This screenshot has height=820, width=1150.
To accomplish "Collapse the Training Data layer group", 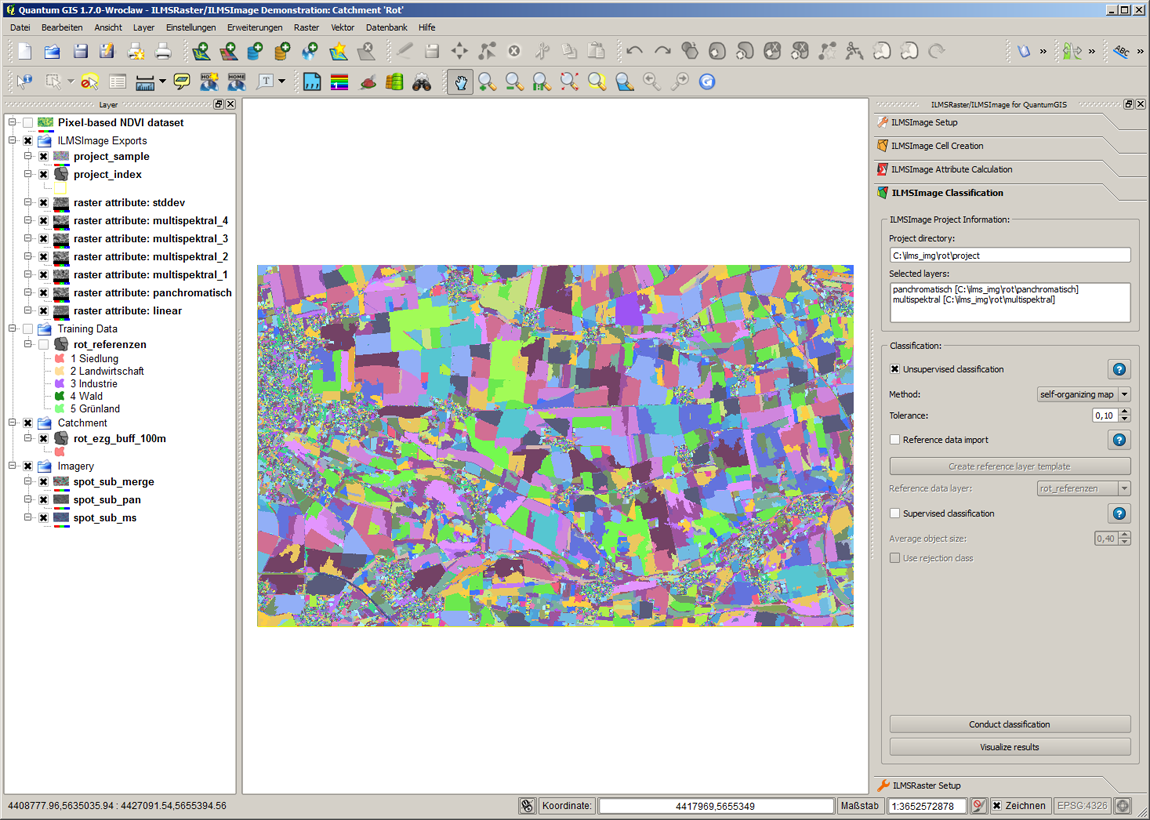I will pyautogui.click(x=13, y=329).
